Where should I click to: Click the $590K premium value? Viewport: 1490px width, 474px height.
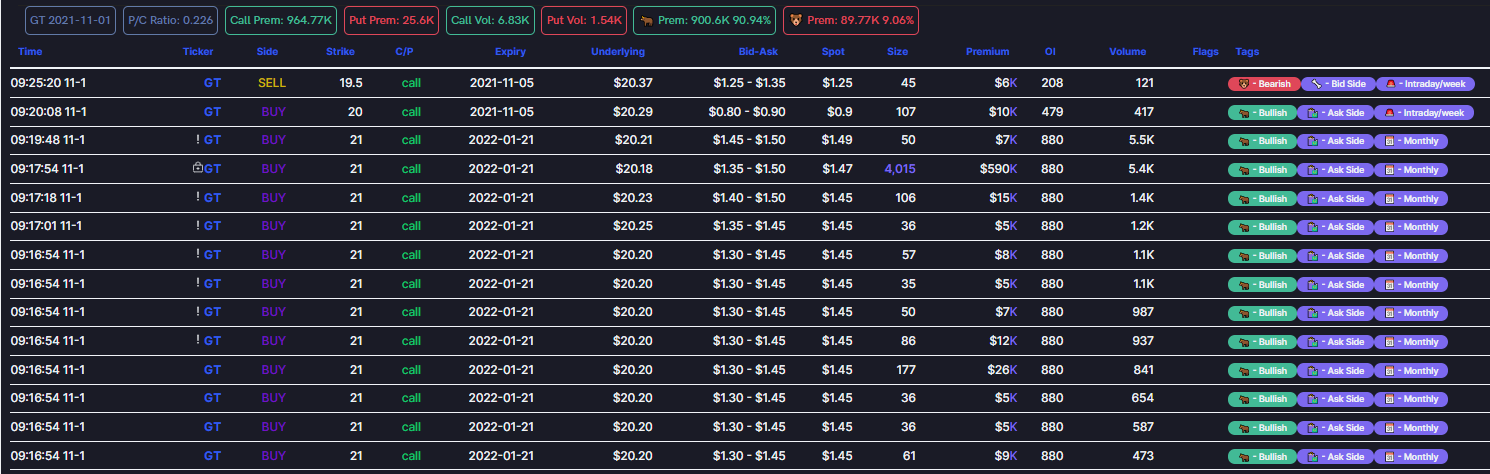pyautogui.click(x=998, y=170)
